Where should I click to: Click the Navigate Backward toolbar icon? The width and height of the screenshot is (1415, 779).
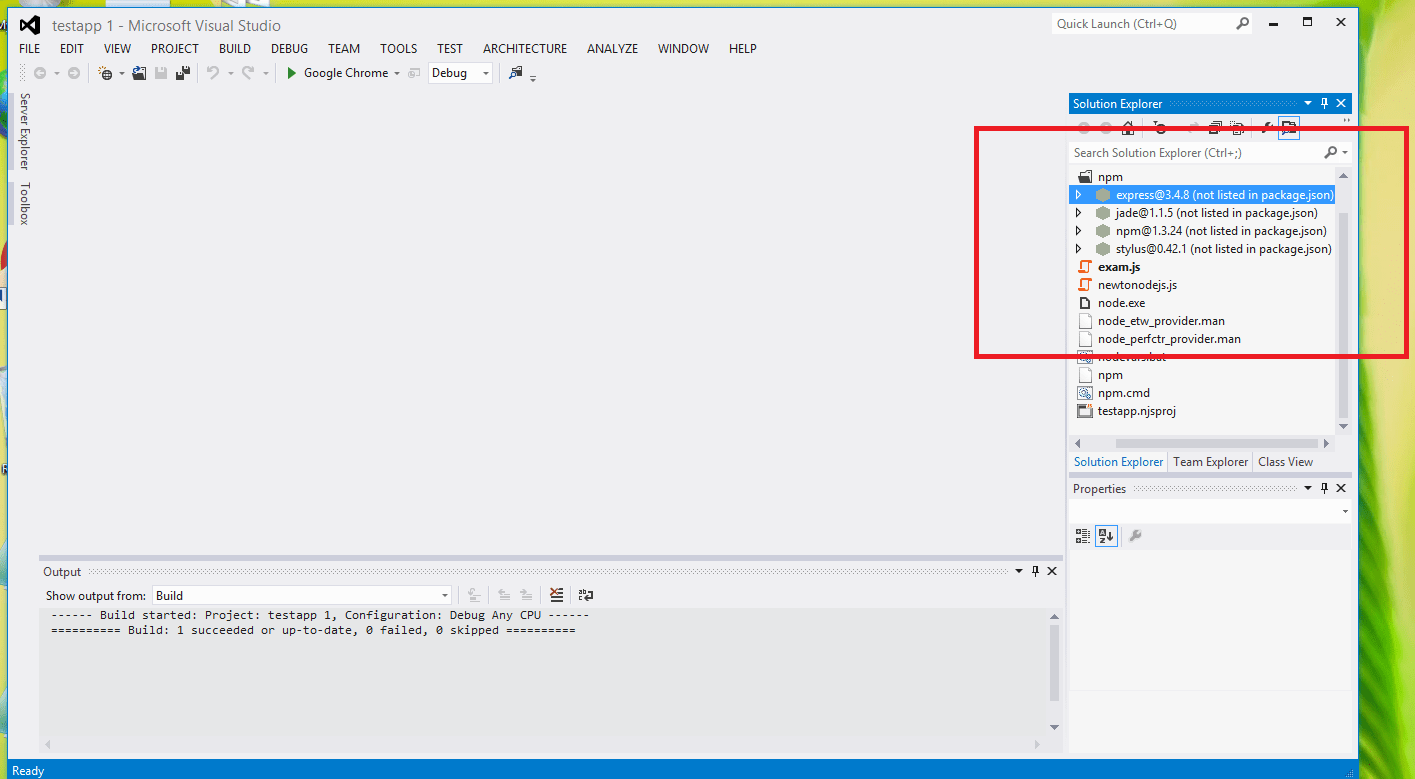(40, 73)
